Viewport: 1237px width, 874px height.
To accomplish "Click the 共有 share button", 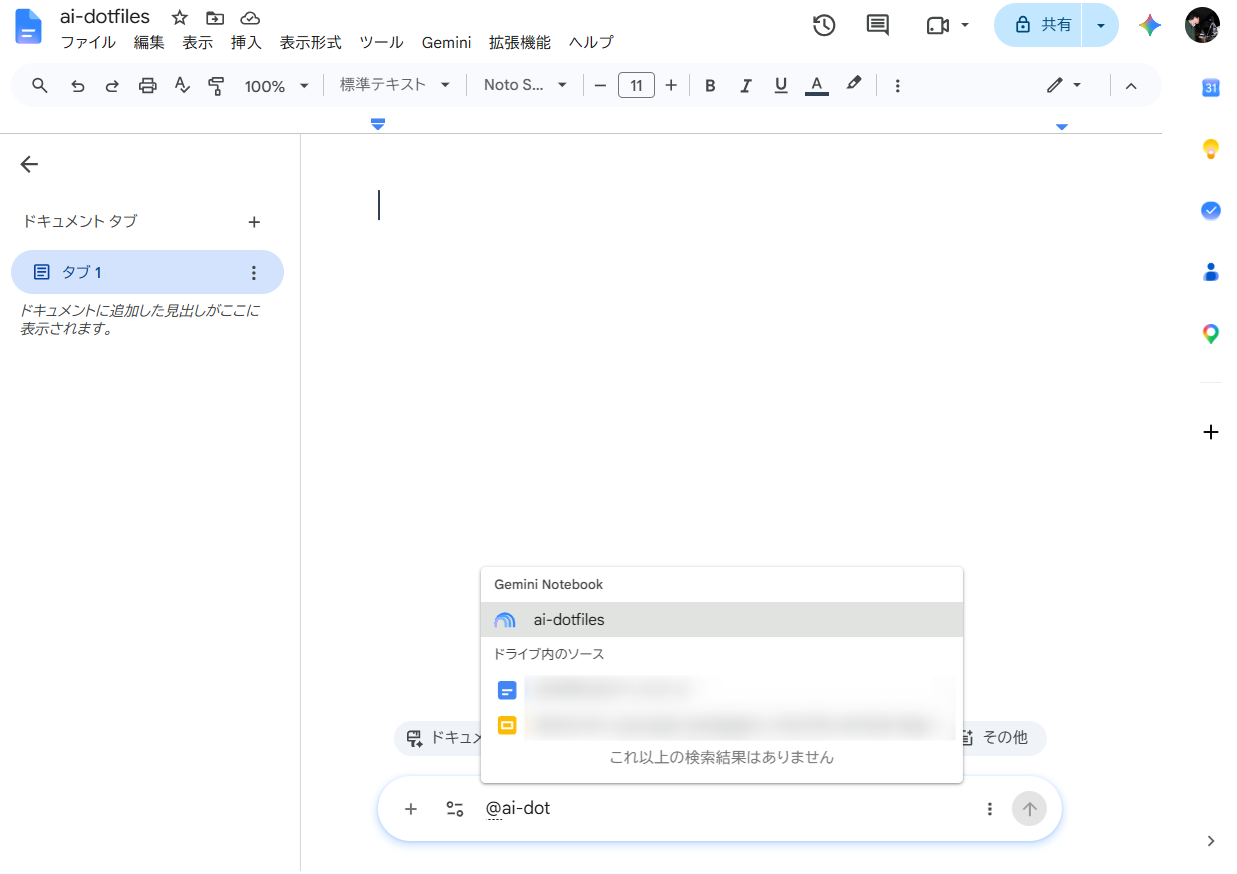I will click(x=1039, y=25).
